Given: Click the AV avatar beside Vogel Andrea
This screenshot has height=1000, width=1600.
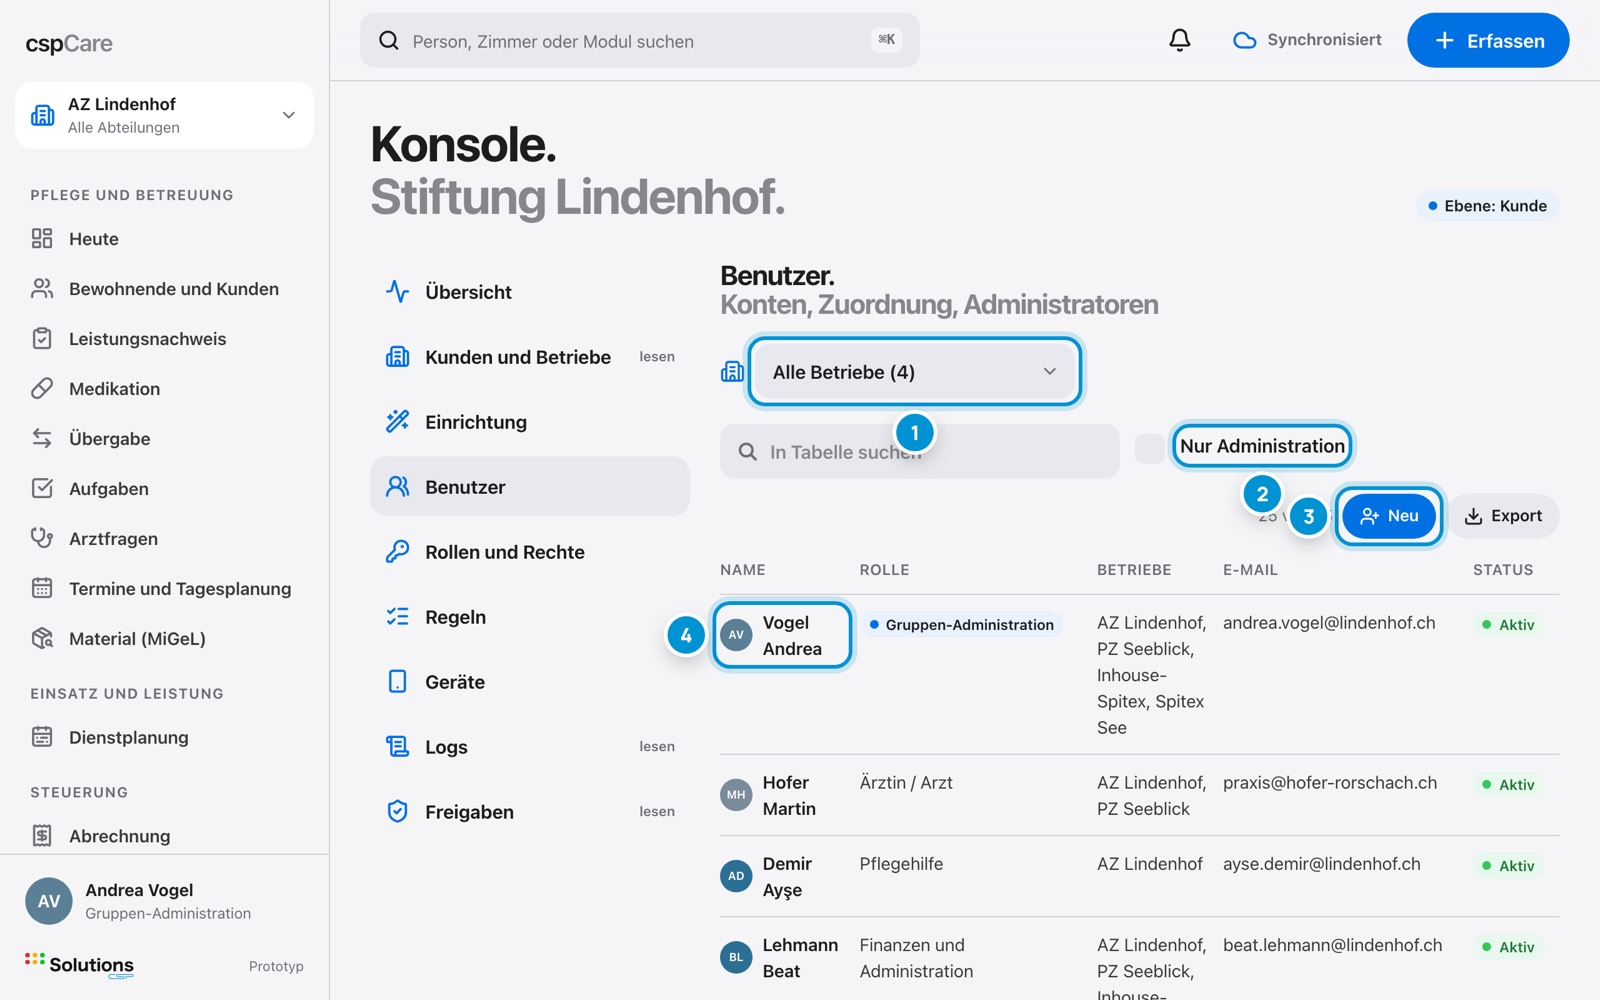Looking at the screenshot, I should (x=736, y=635).
